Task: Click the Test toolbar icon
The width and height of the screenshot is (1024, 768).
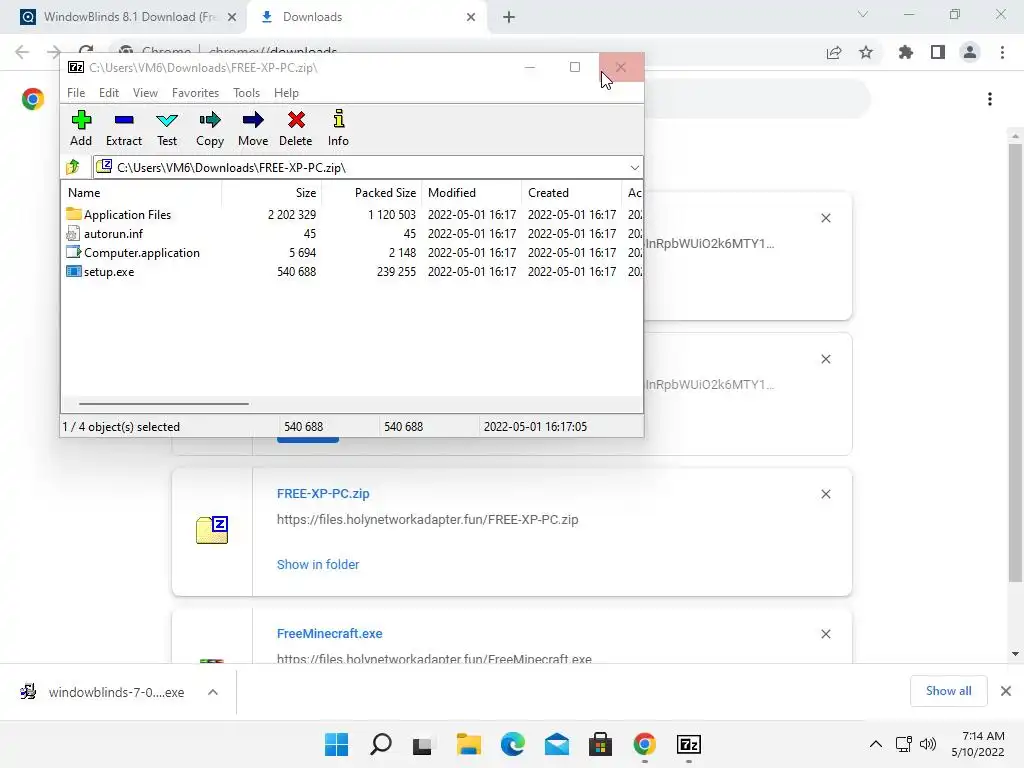Action: click(167, 128)
